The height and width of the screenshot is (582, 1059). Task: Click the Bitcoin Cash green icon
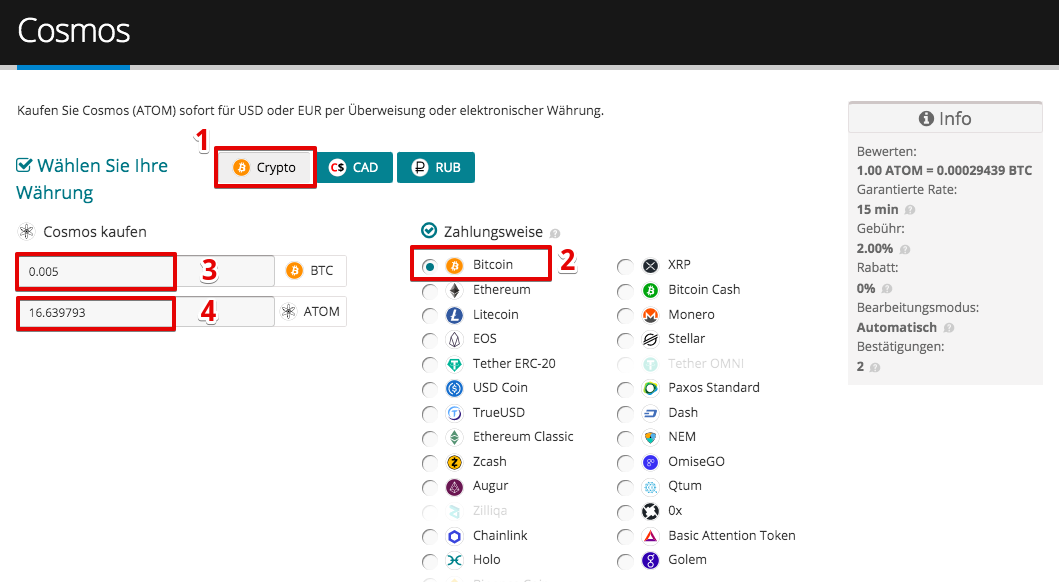click(x=650, y=290)
